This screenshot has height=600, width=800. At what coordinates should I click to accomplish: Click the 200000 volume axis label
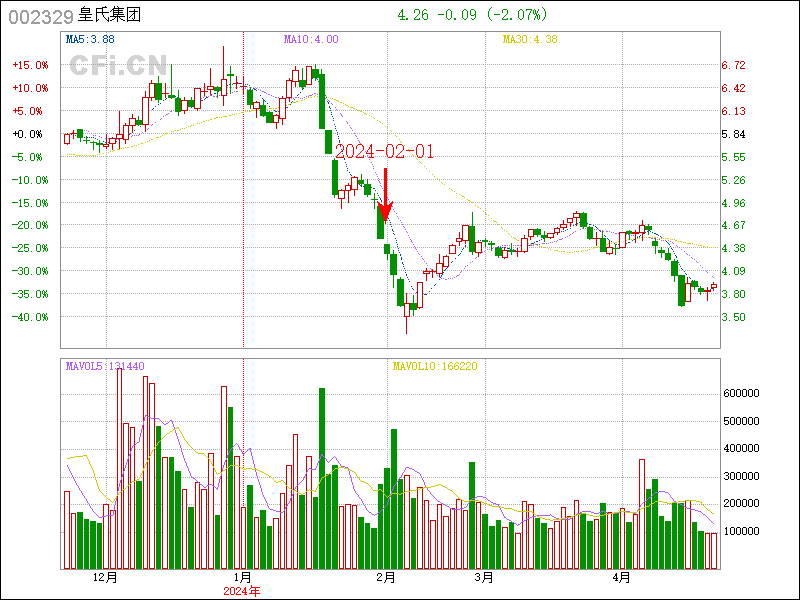coord(741,504)
